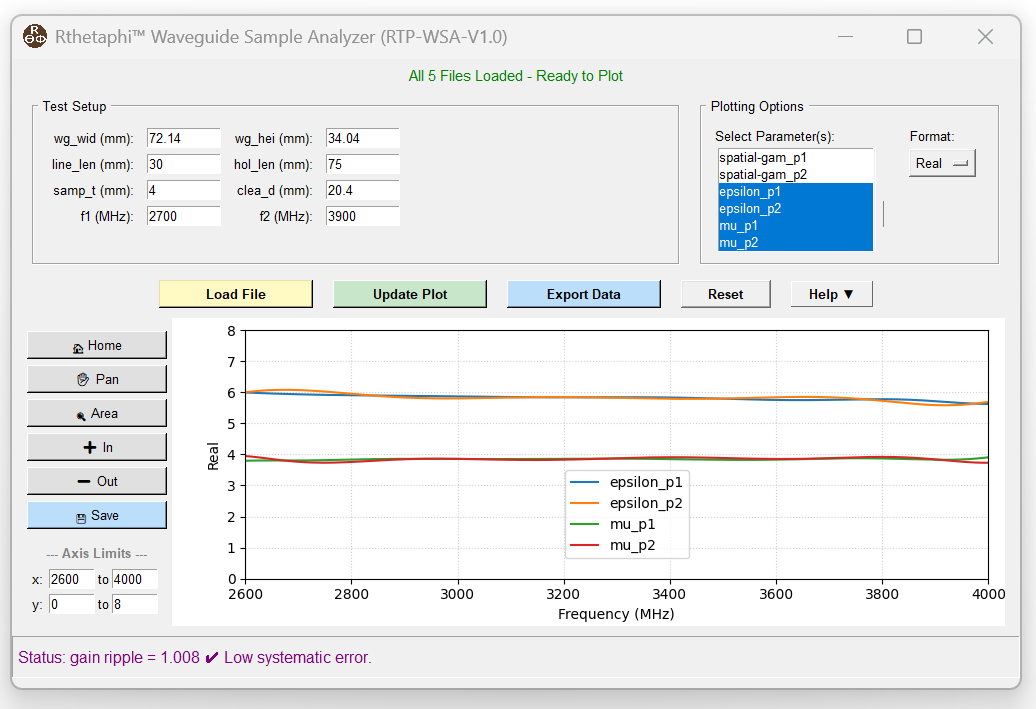Viewport: 1036px width, 709px height.
Task: Zoom Out of the plot
Action: pyautogui.click(x=97, y=482)
